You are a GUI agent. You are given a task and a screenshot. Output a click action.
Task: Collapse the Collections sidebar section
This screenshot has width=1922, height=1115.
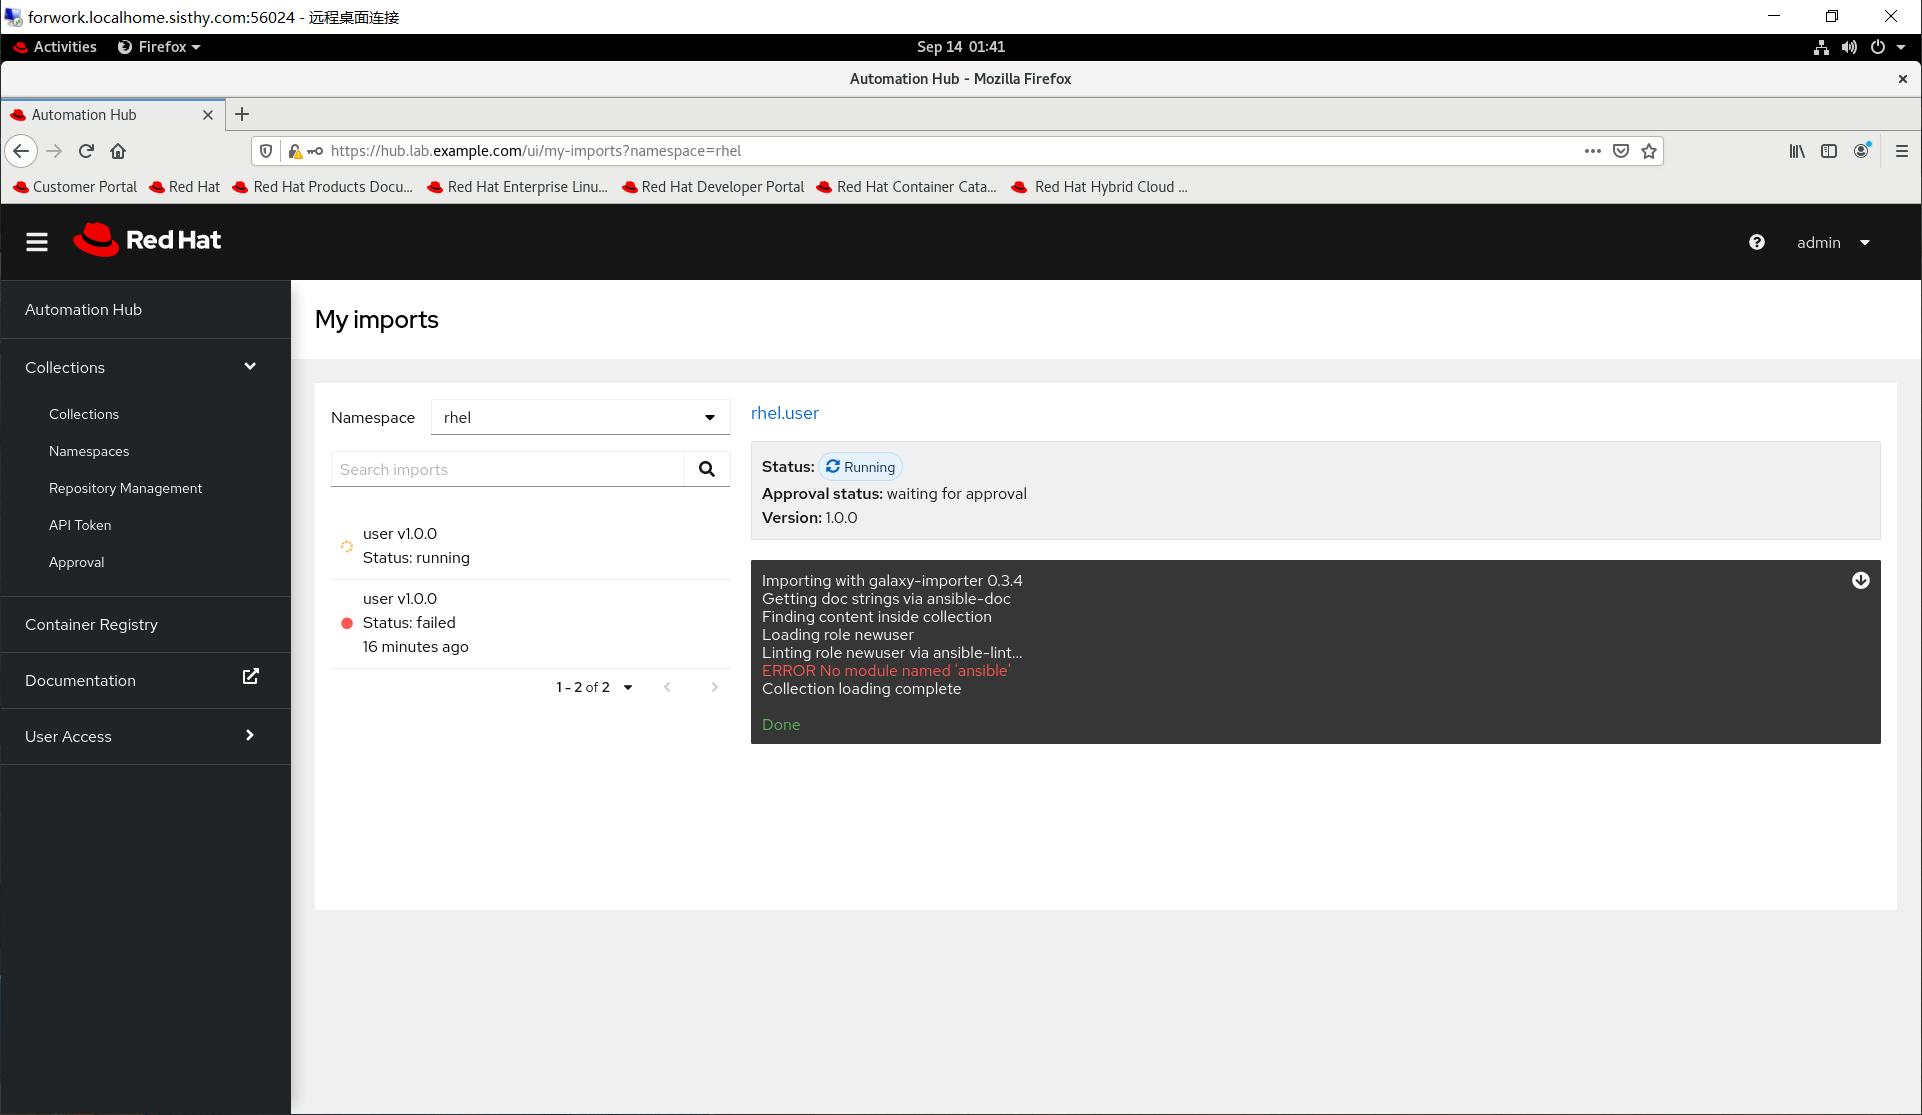pyautogui.click(x=249, y=367)
